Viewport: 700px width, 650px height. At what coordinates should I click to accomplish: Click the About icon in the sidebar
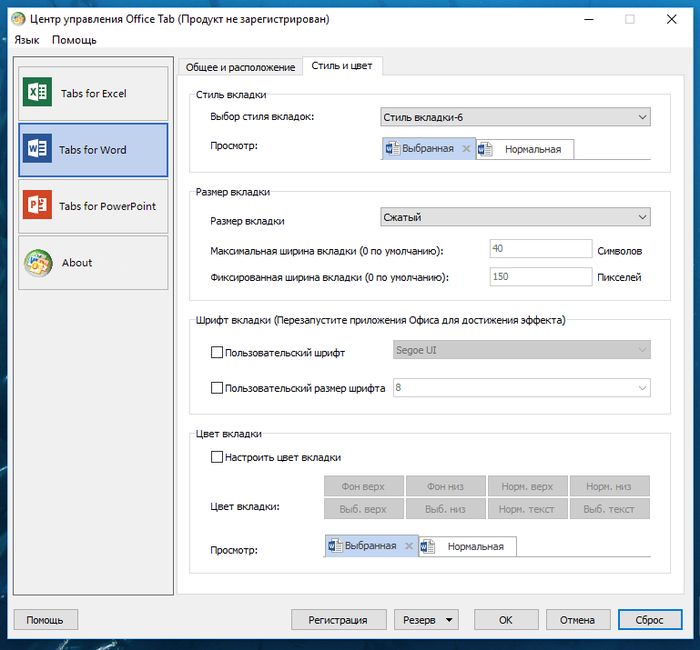[x=38, y=262]
